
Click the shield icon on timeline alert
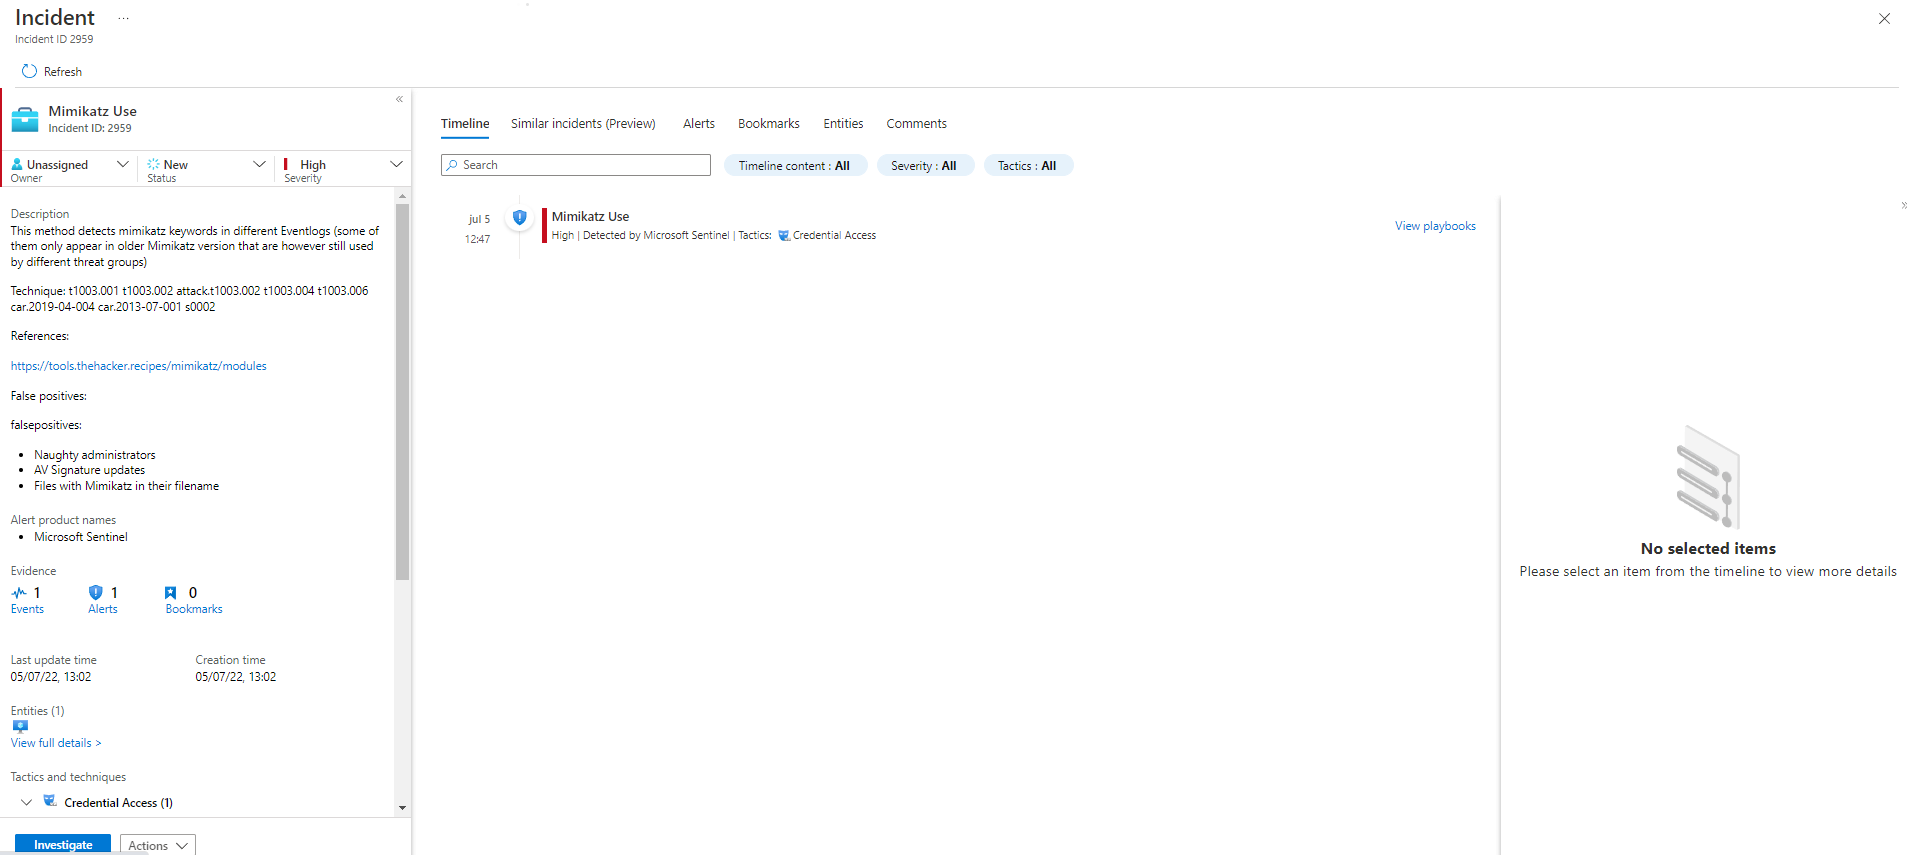[x=519, y=217]
